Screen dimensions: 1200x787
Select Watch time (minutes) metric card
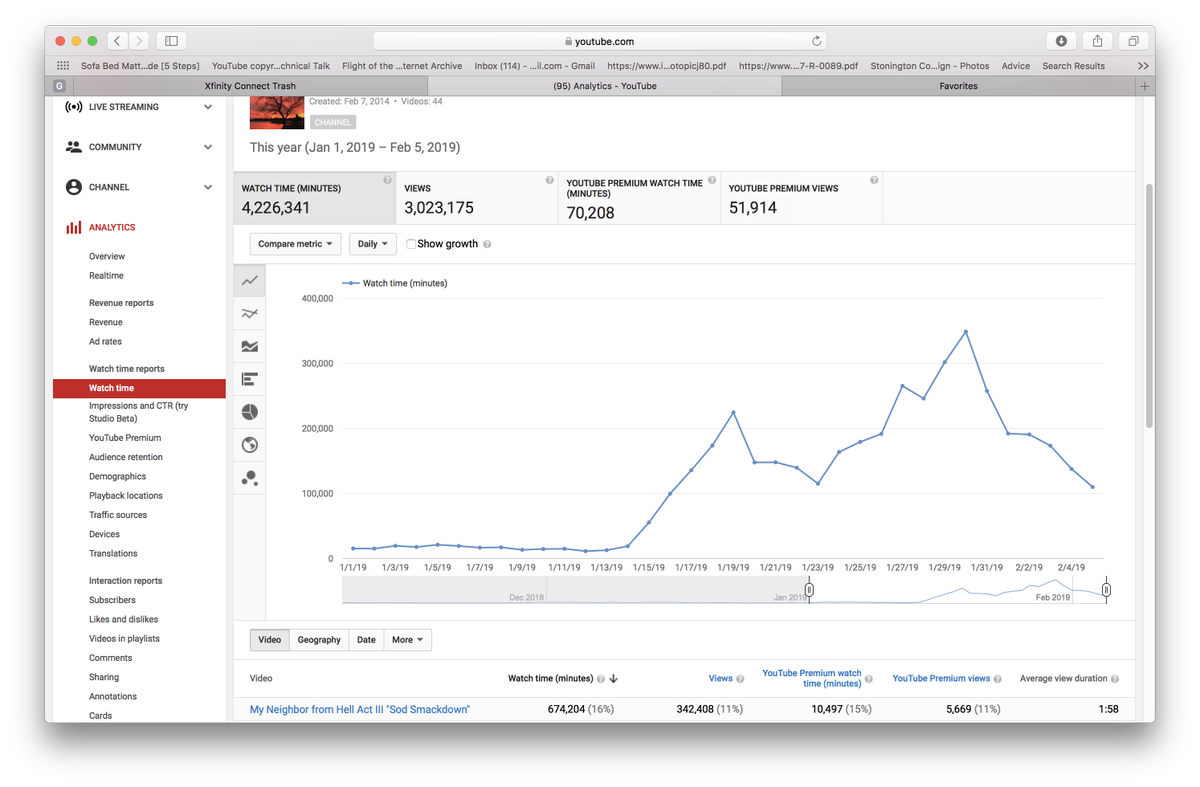click(315, 198)
